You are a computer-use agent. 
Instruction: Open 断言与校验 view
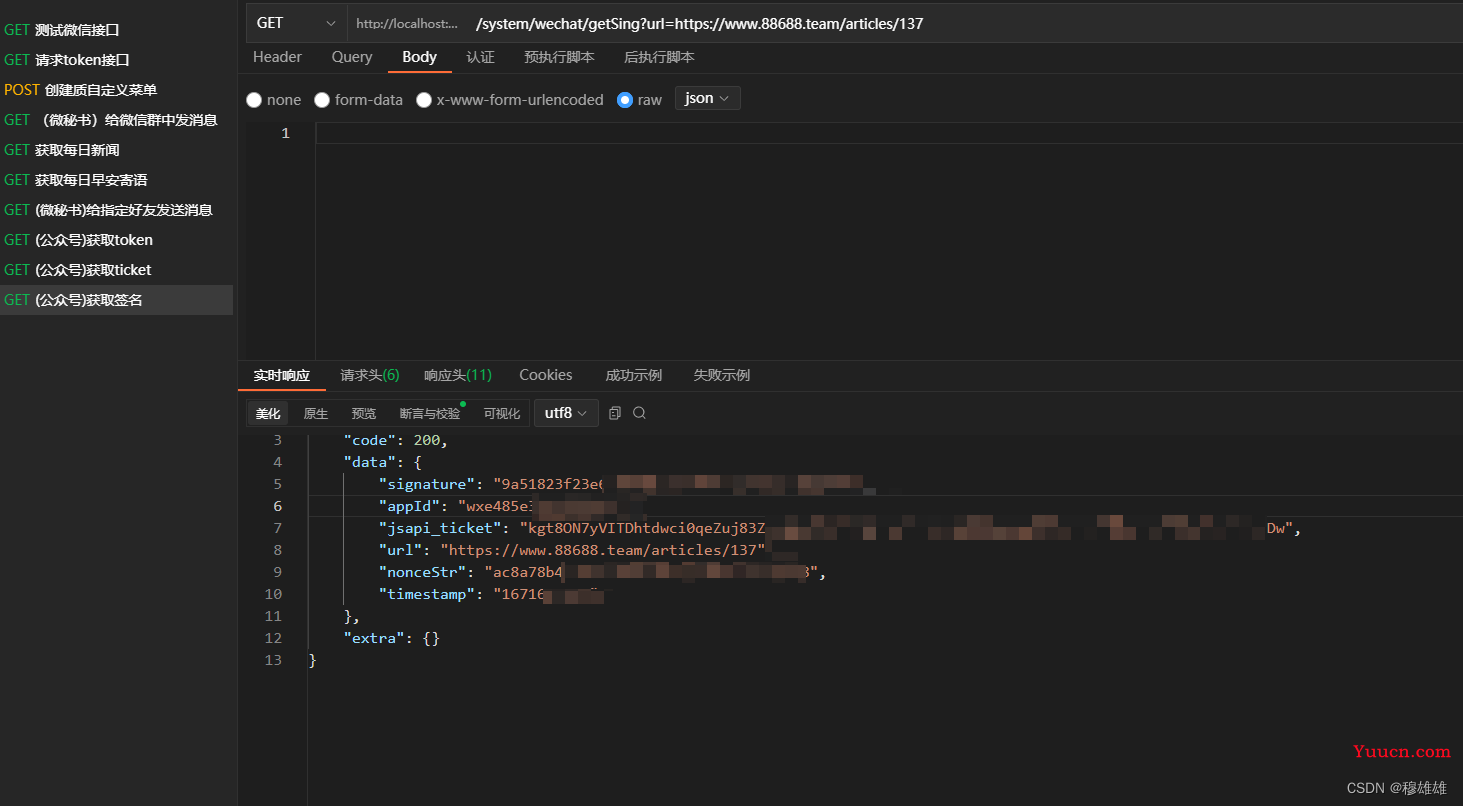(430, 413)
